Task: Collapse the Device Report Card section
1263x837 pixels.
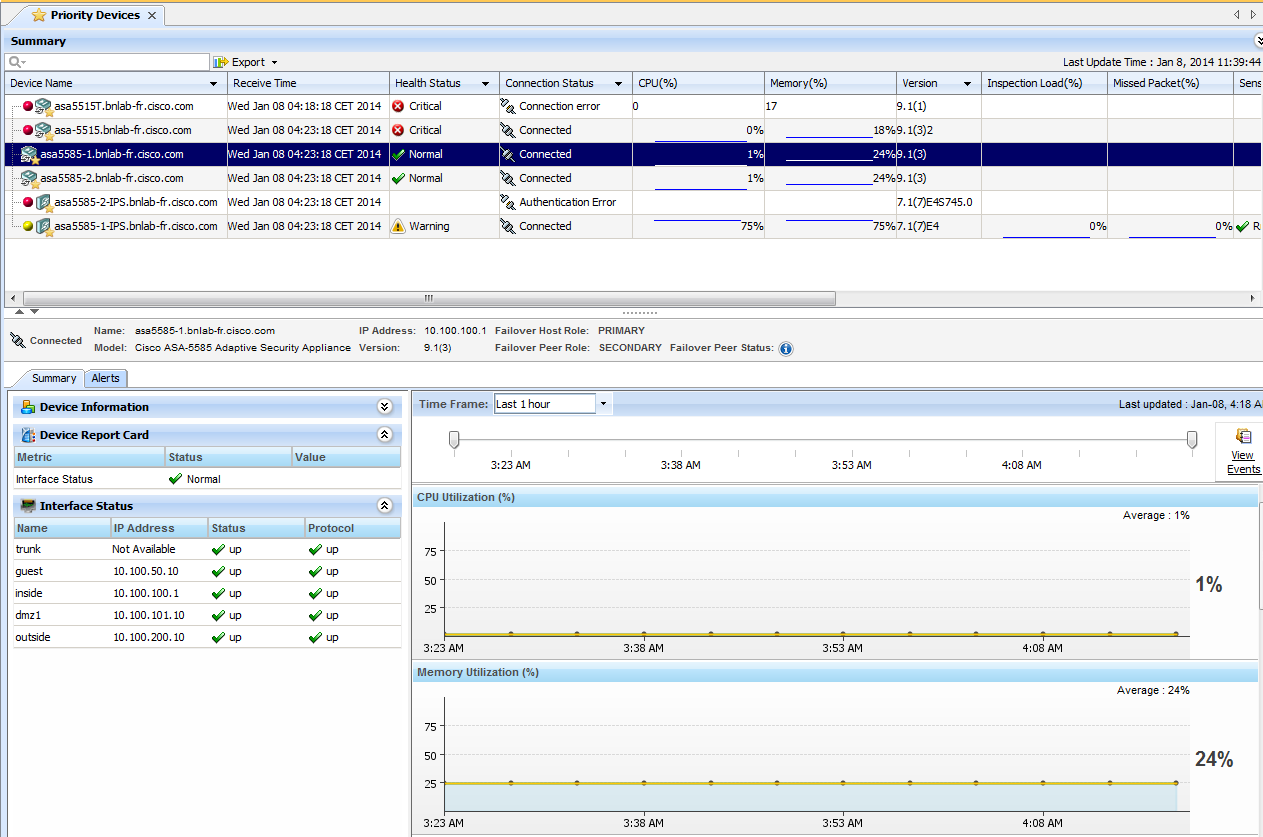Action: click(384, 435)
